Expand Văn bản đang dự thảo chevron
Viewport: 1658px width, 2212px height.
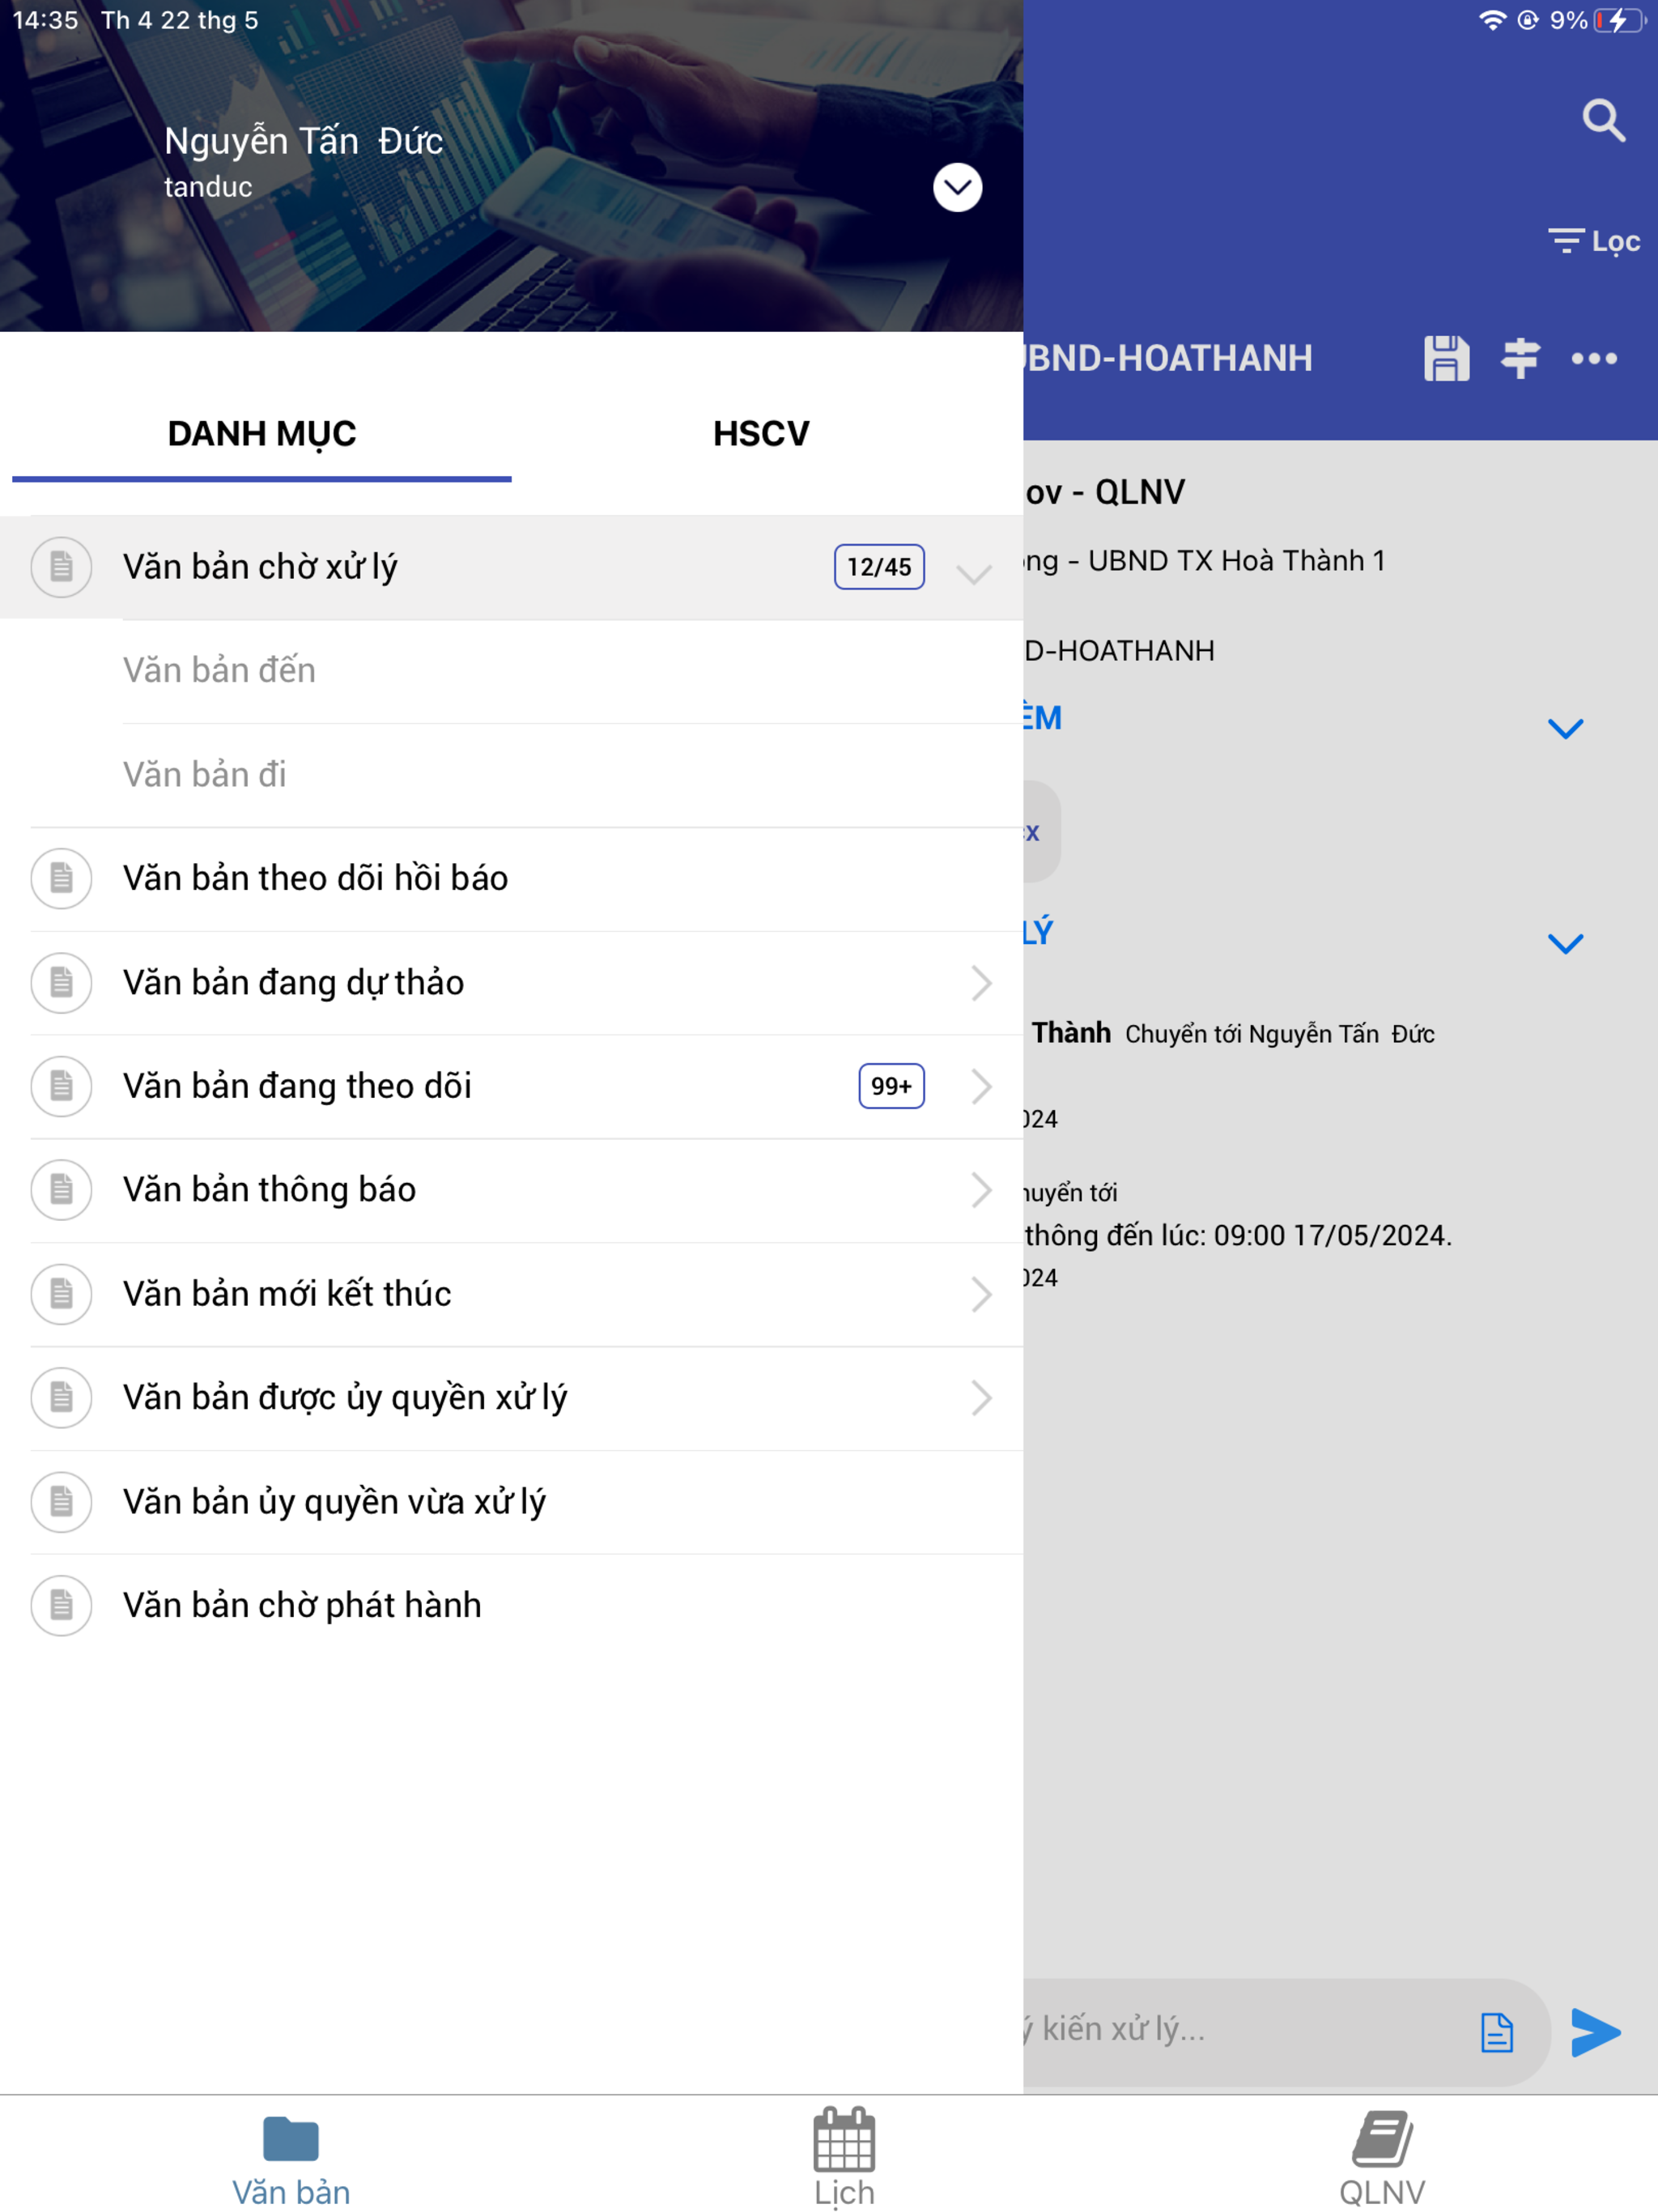click(981, 983)
